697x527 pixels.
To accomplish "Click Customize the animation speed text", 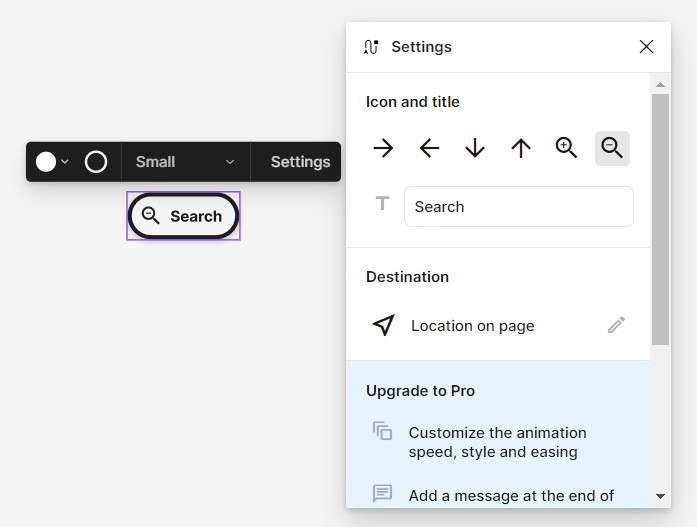I will pos(497,442).
